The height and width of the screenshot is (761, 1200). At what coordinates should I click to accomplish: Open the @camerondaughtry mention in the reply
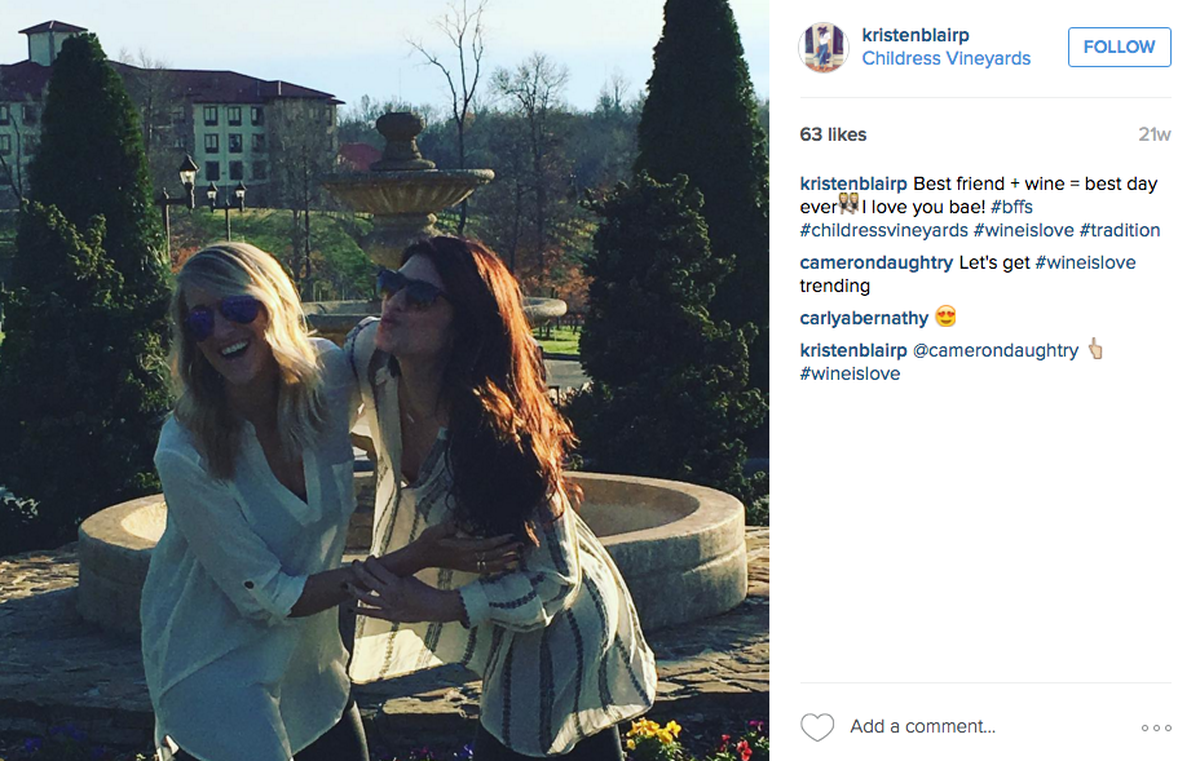tap(996, 350)
